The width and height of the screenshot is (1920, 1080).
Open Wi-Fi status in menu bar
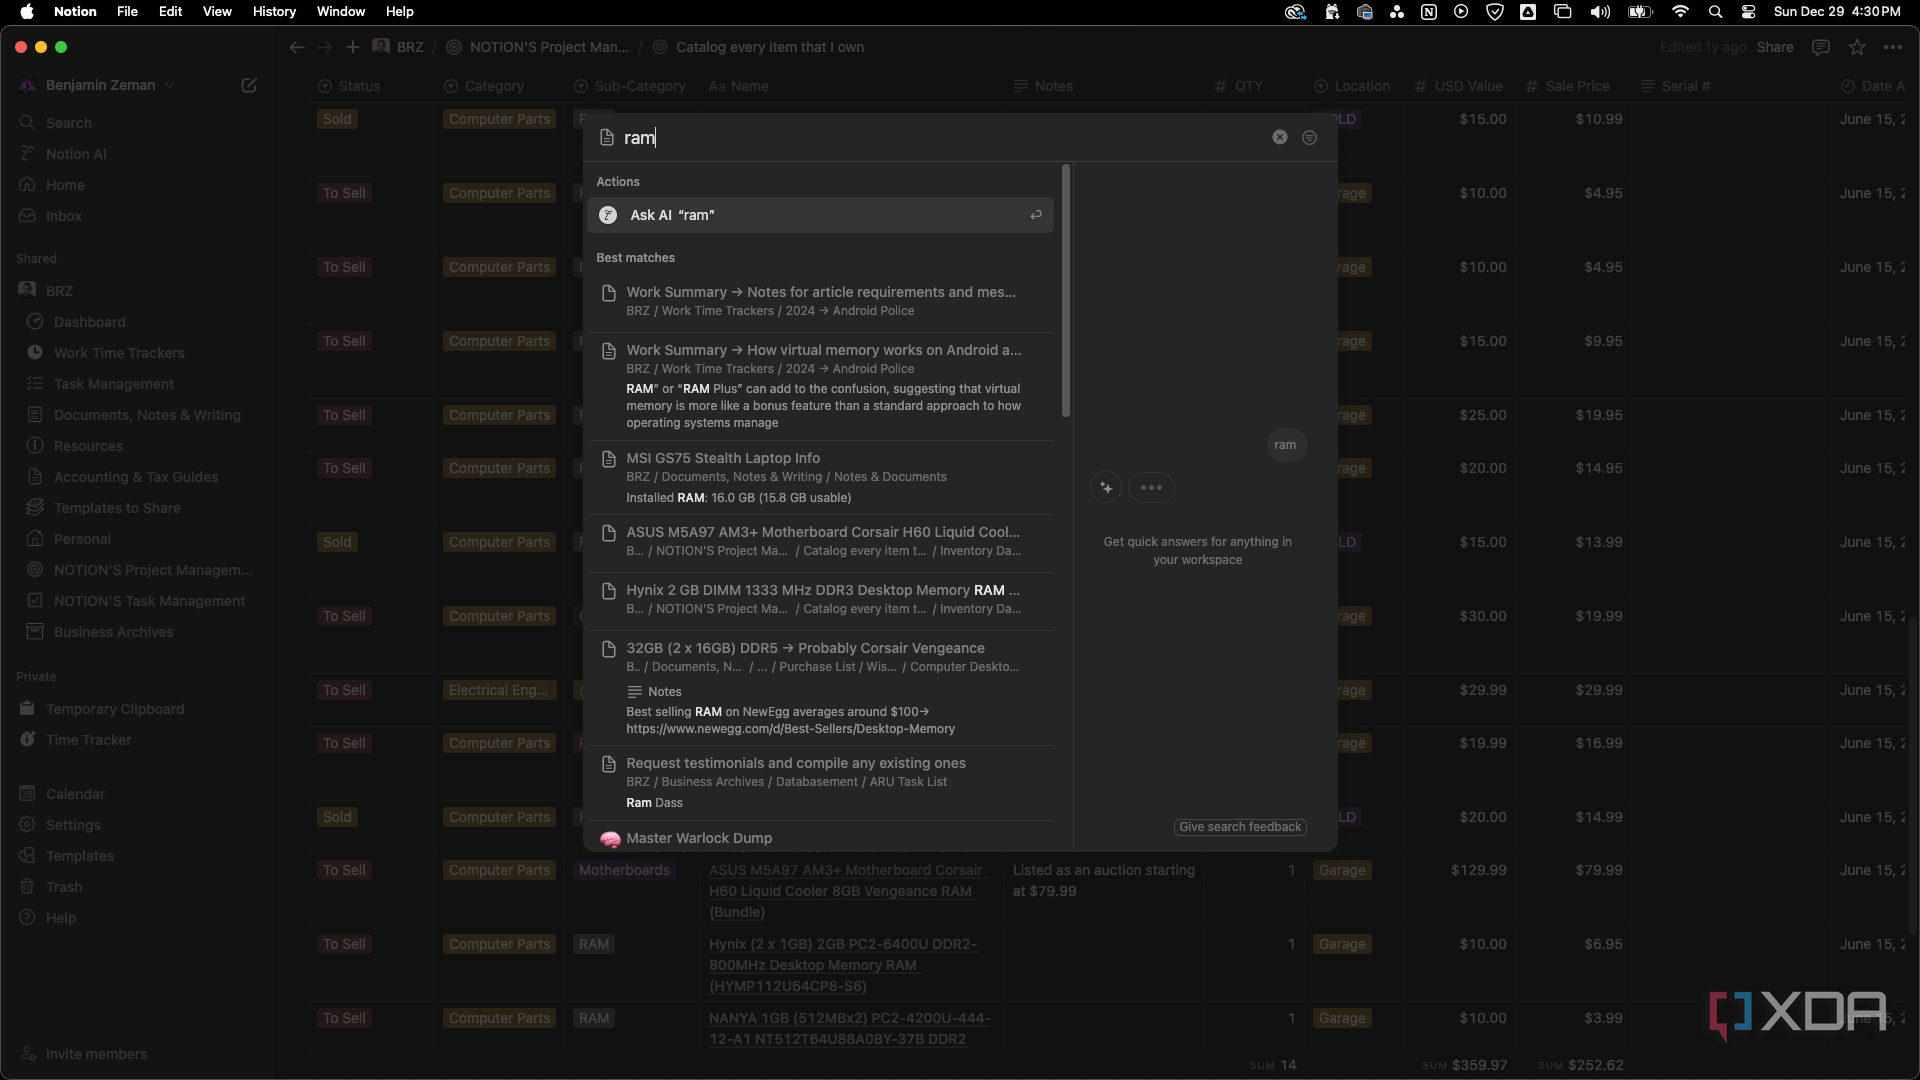(x=1680, y=11)
